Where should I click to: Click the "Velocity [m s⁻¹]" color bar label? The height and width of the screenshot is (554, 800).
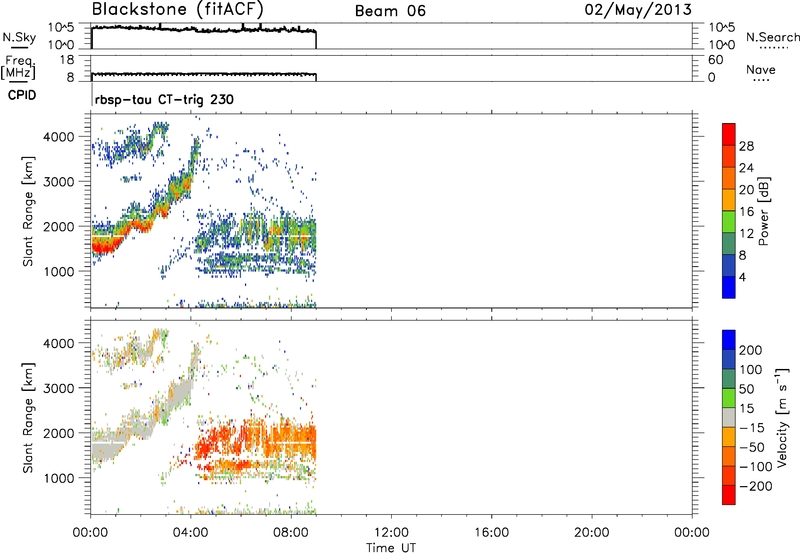coord(782,417)
